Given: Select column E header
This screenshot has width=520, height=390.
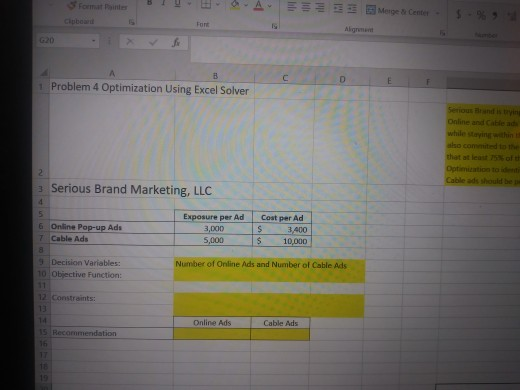Looking at the screenshot, I should (389, 80).
